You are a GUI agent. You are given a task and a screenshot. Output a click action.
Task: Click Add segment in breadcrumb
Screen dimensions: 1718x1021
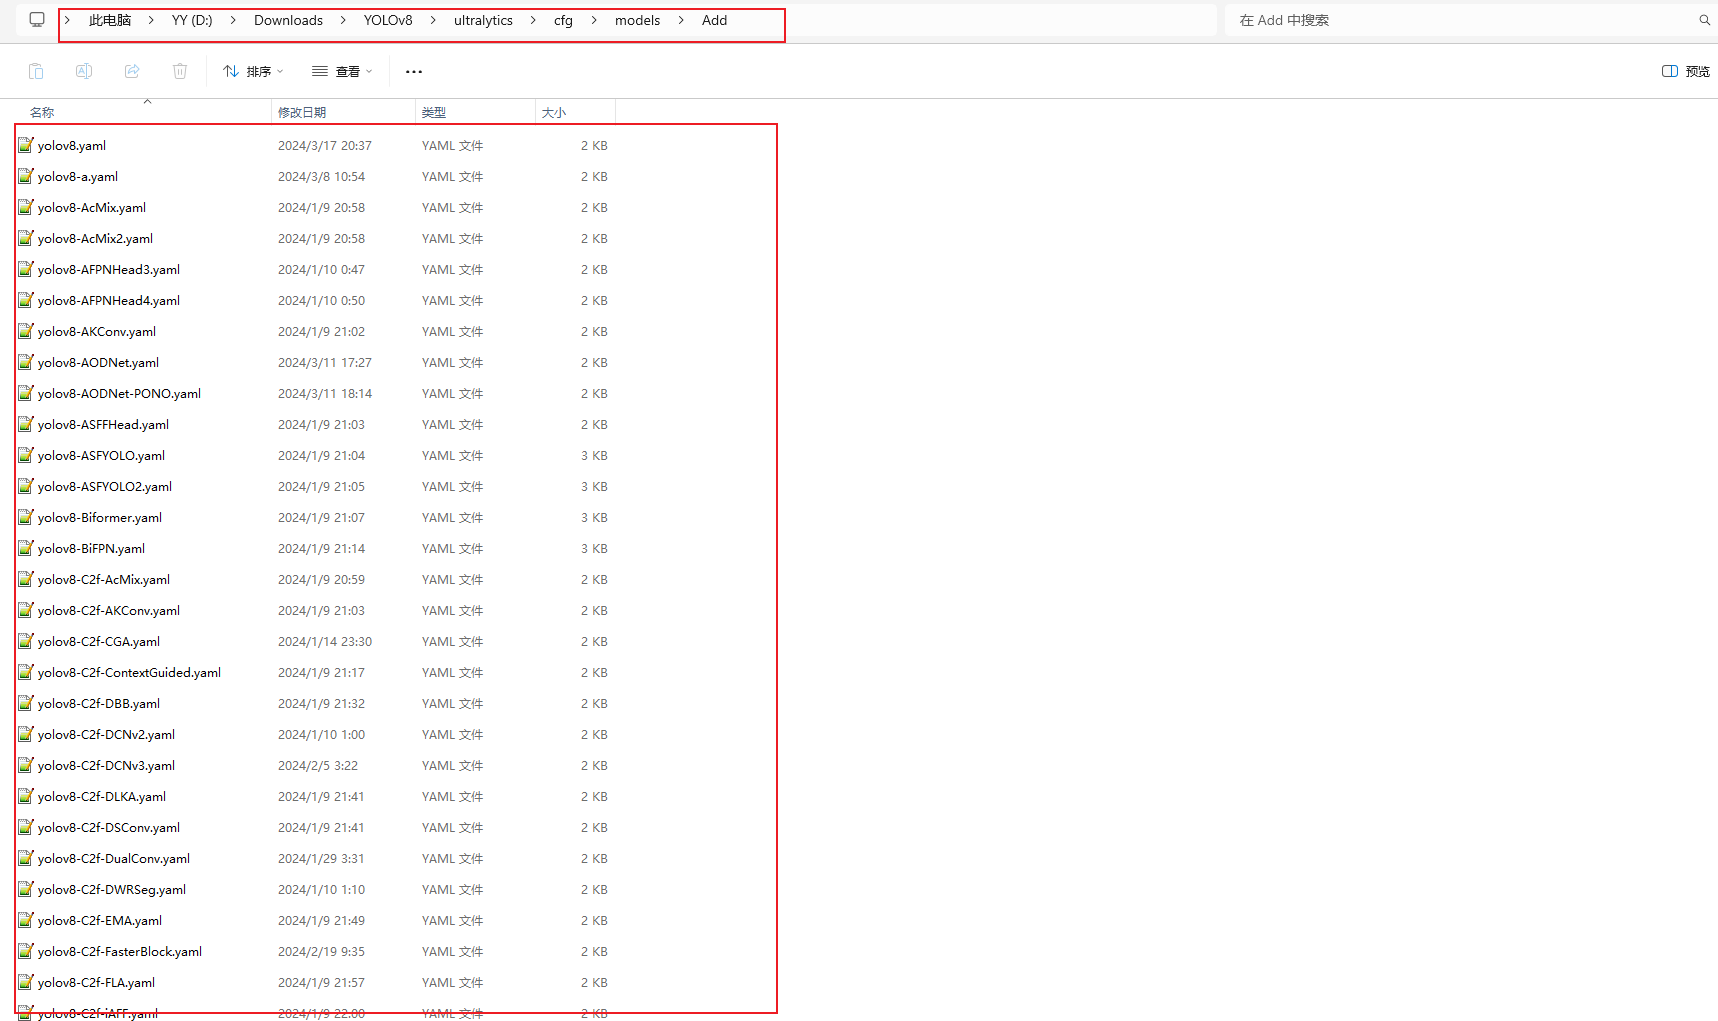[714, 20]
